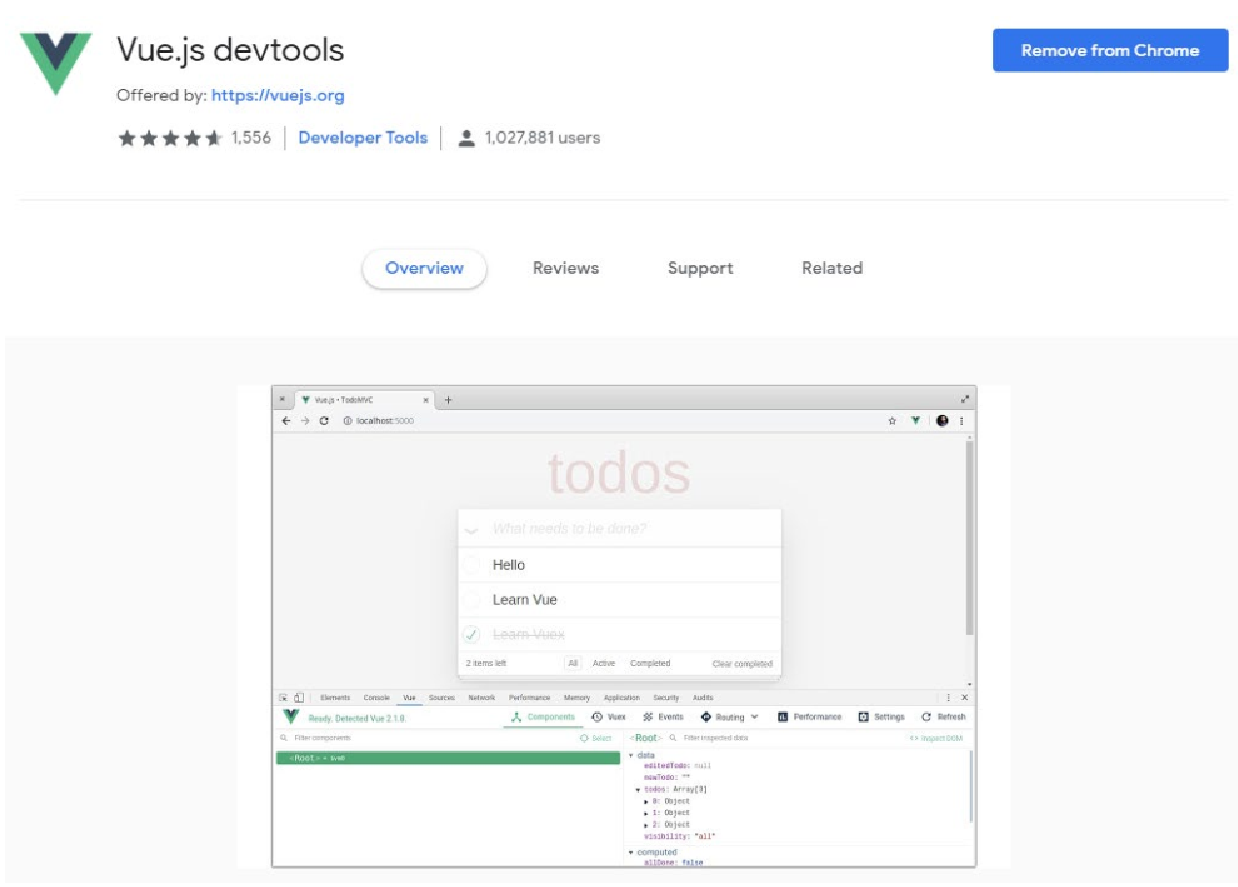The width and height of the screenshot is (1238, 887).
Task: Expand the '0: Object' entry
Action: tap(646, 802)
